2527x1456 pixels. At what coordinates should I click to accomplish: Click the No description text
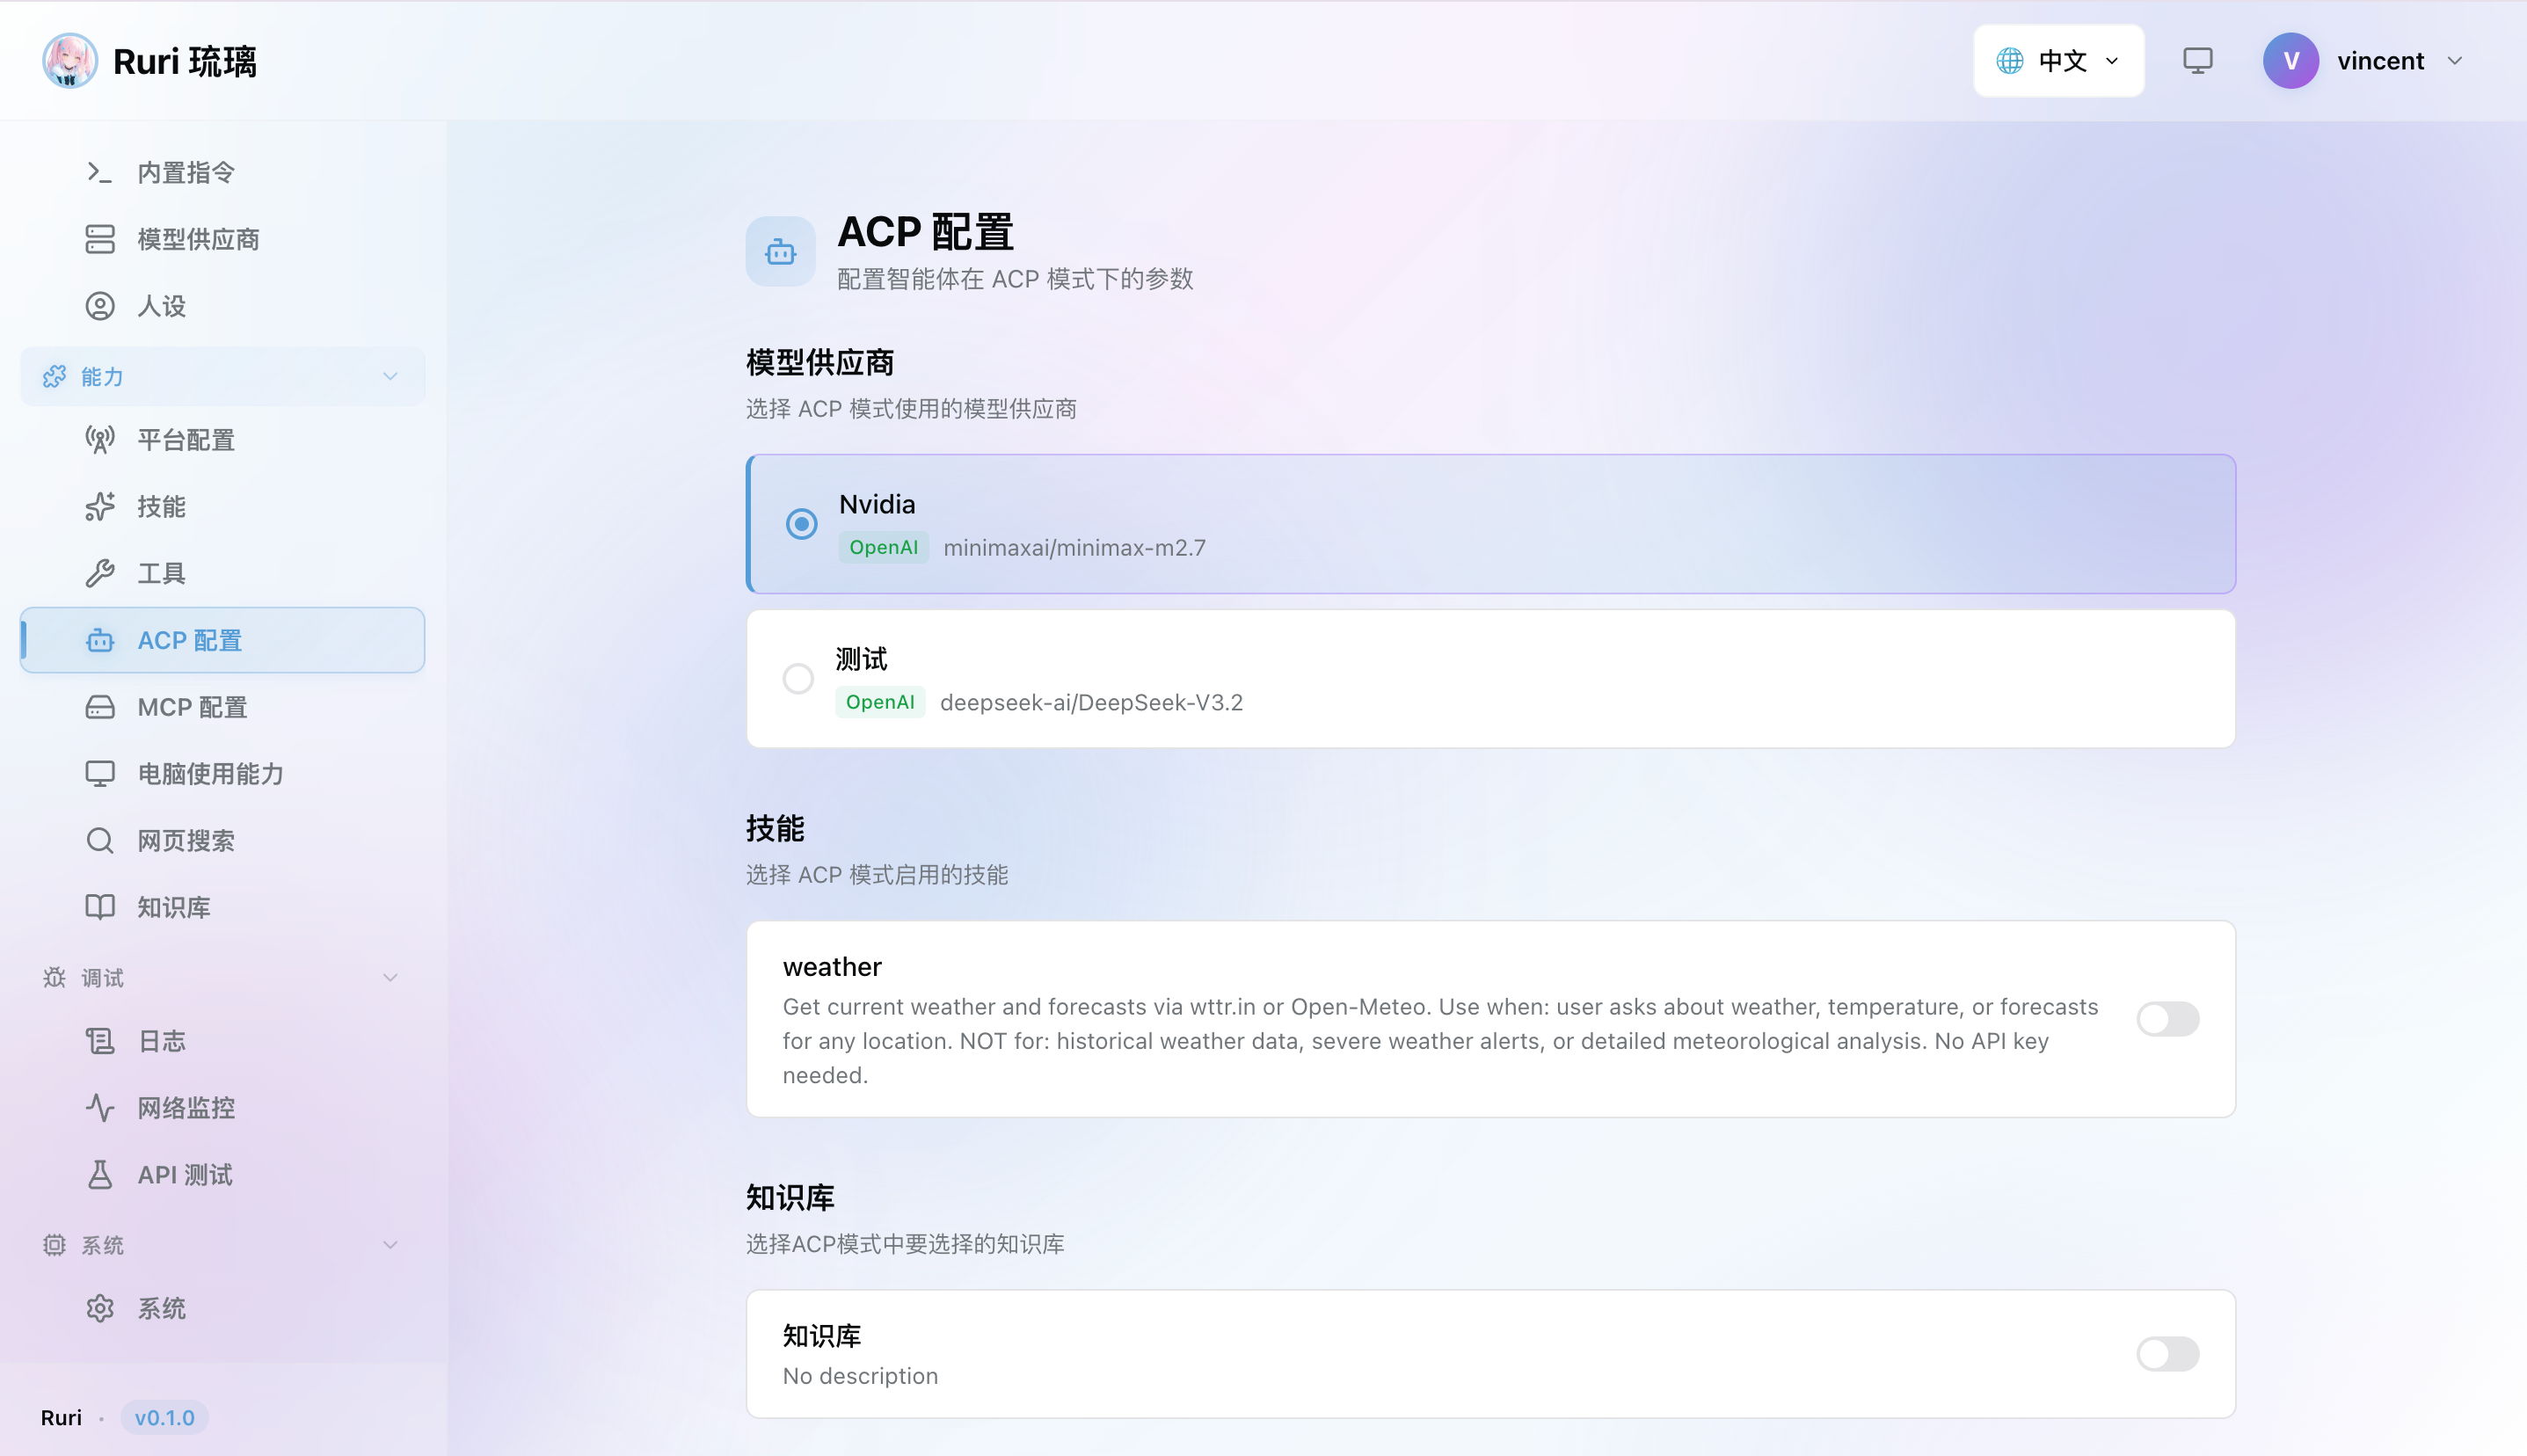860,1376
